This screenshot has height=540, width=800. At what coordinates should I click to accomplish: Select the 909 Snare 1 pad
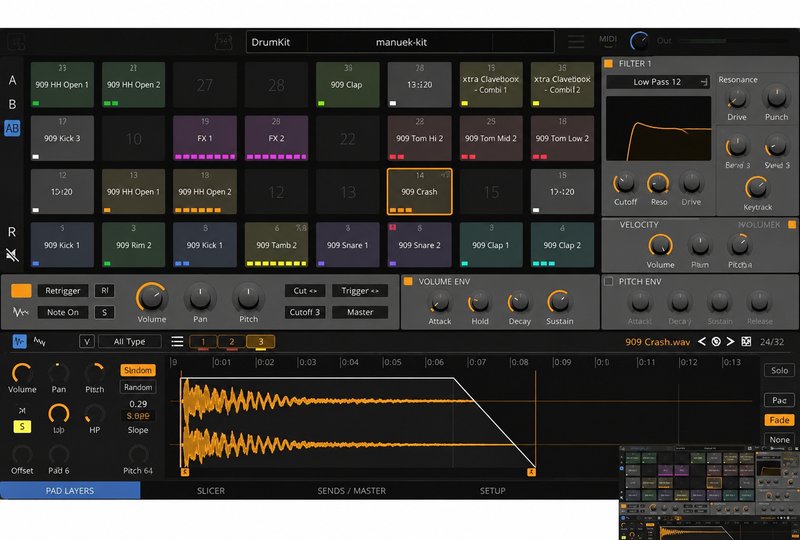point(347,245)
